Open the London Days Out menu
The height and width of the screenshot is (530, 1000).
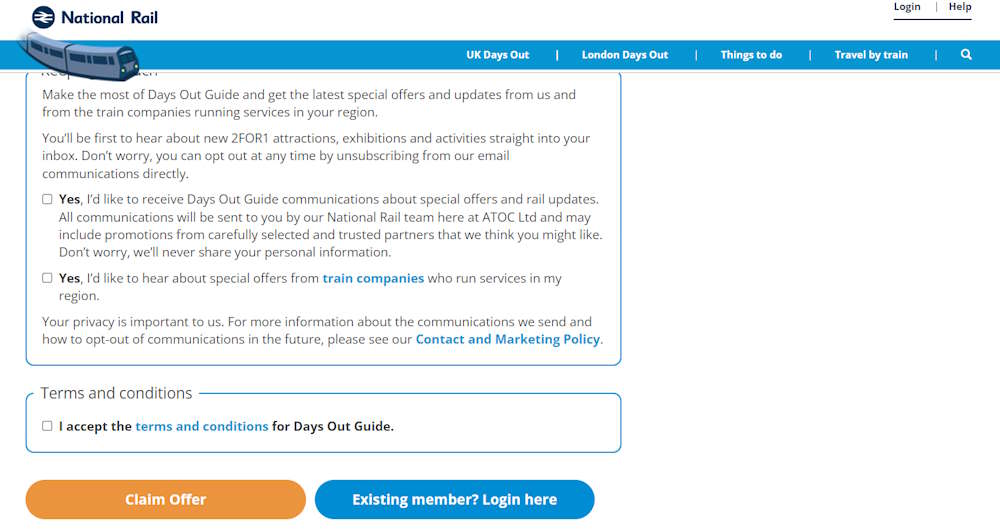coord(624,55)
